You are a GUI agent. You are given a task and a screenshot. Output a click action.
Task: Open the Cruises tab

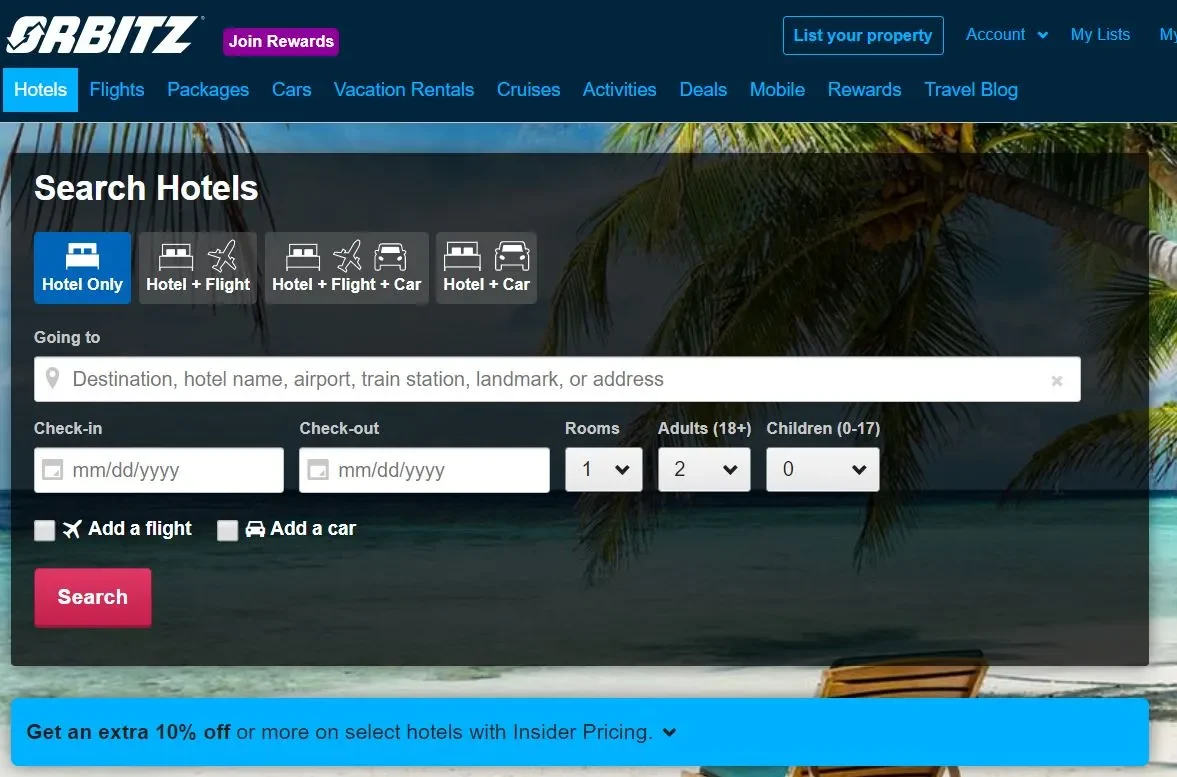pos(528,89)
